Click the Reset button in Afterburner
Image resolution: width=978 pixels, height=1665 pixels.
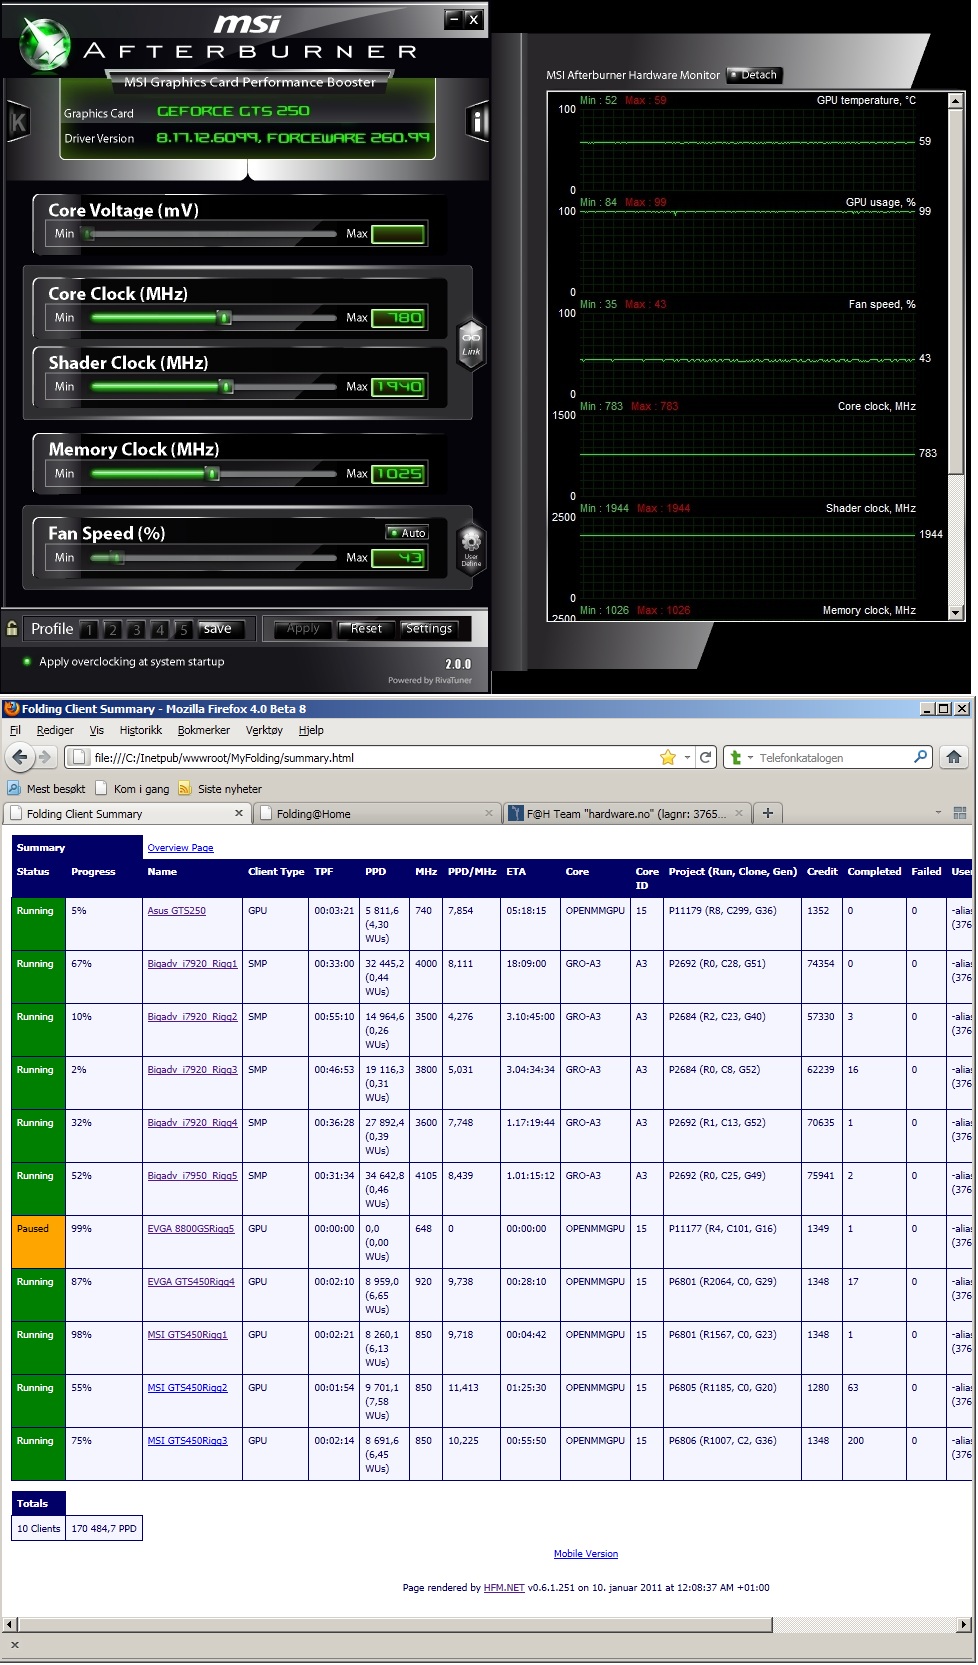click(365, 628)
